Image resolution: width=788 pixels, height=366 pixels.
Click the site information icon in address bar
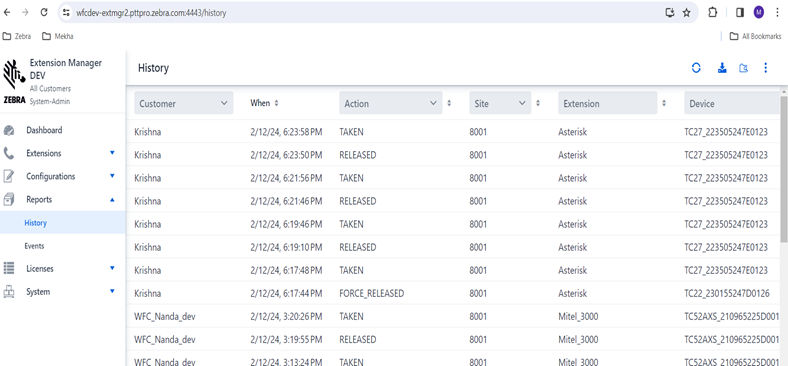click(66, 13)
